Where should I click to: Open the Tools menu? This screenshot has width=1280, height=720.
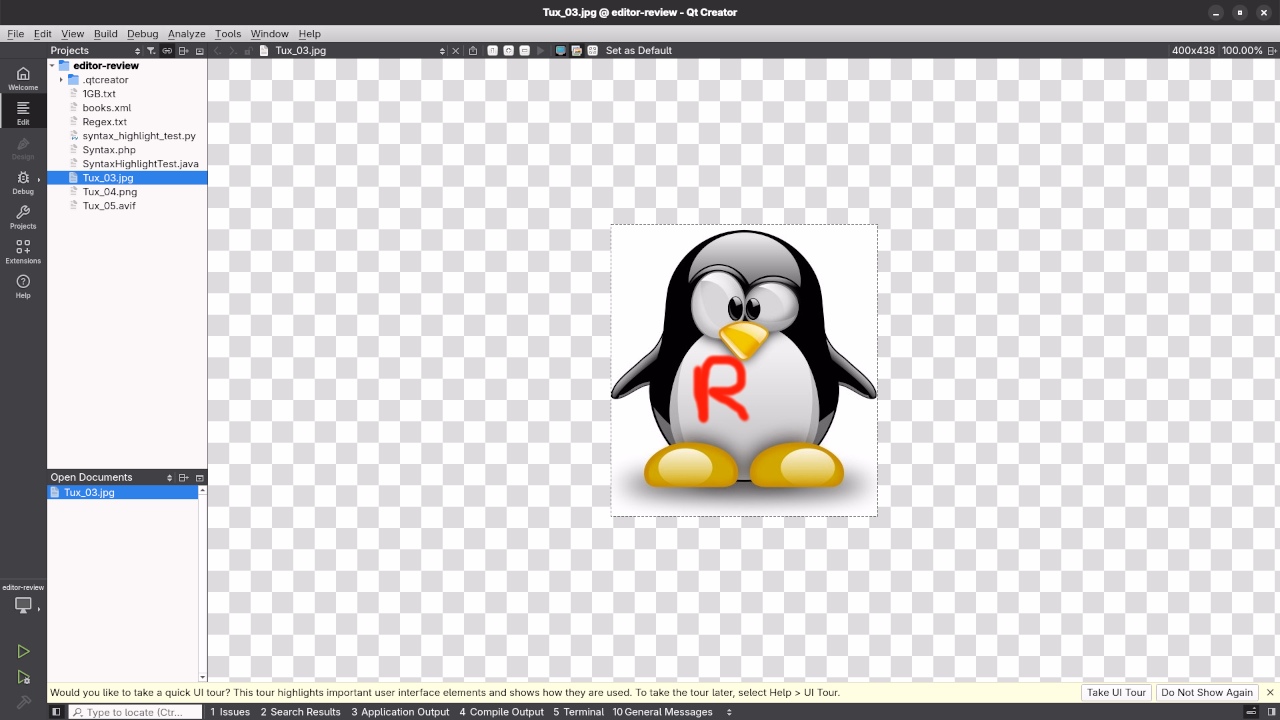pos(228,34)
